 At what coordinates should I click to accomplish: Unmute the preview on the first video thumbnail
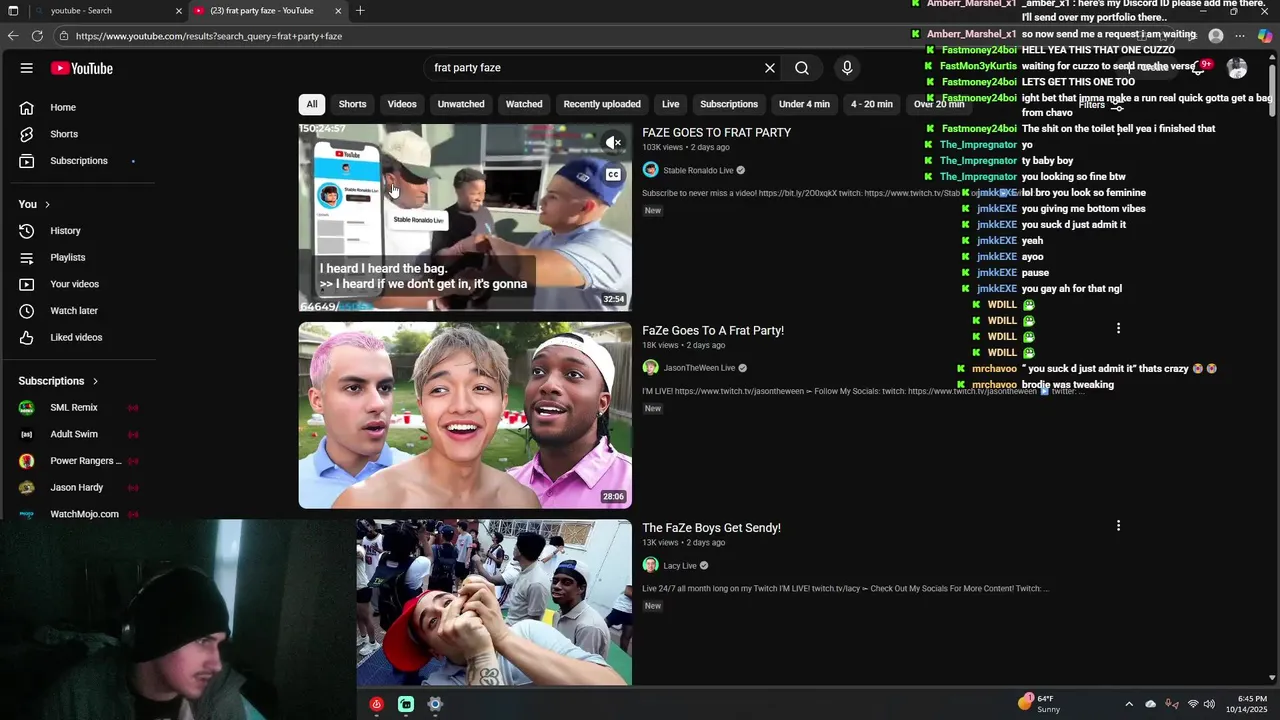point(613,143)
